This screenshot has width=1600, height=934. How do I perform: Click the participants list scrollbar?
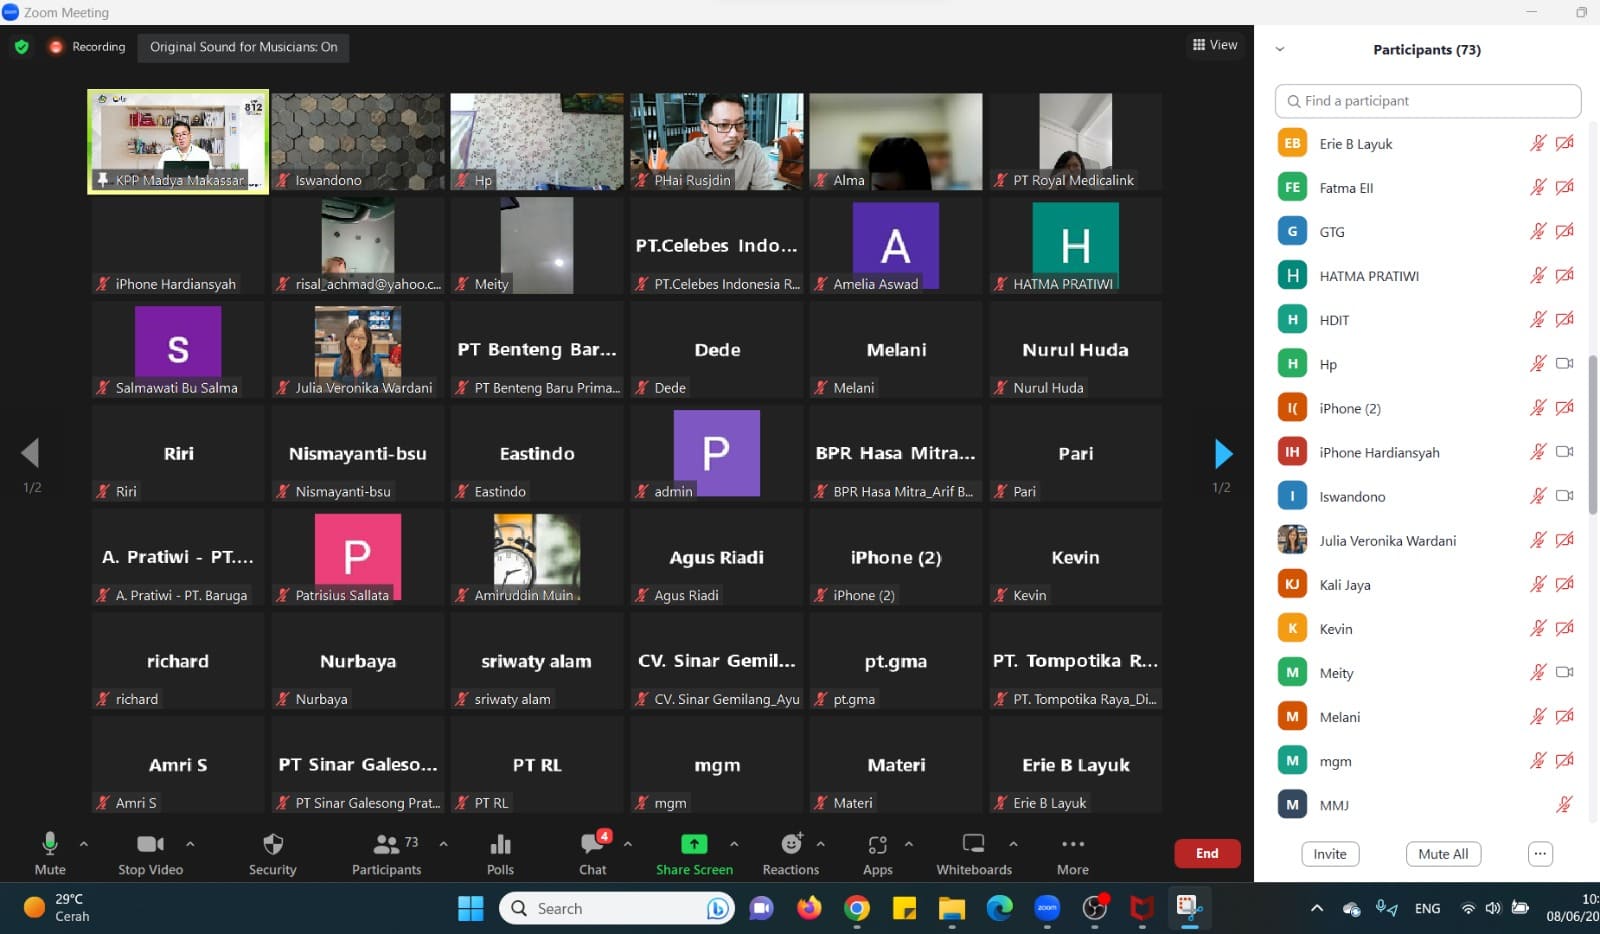click(1593, 435)
